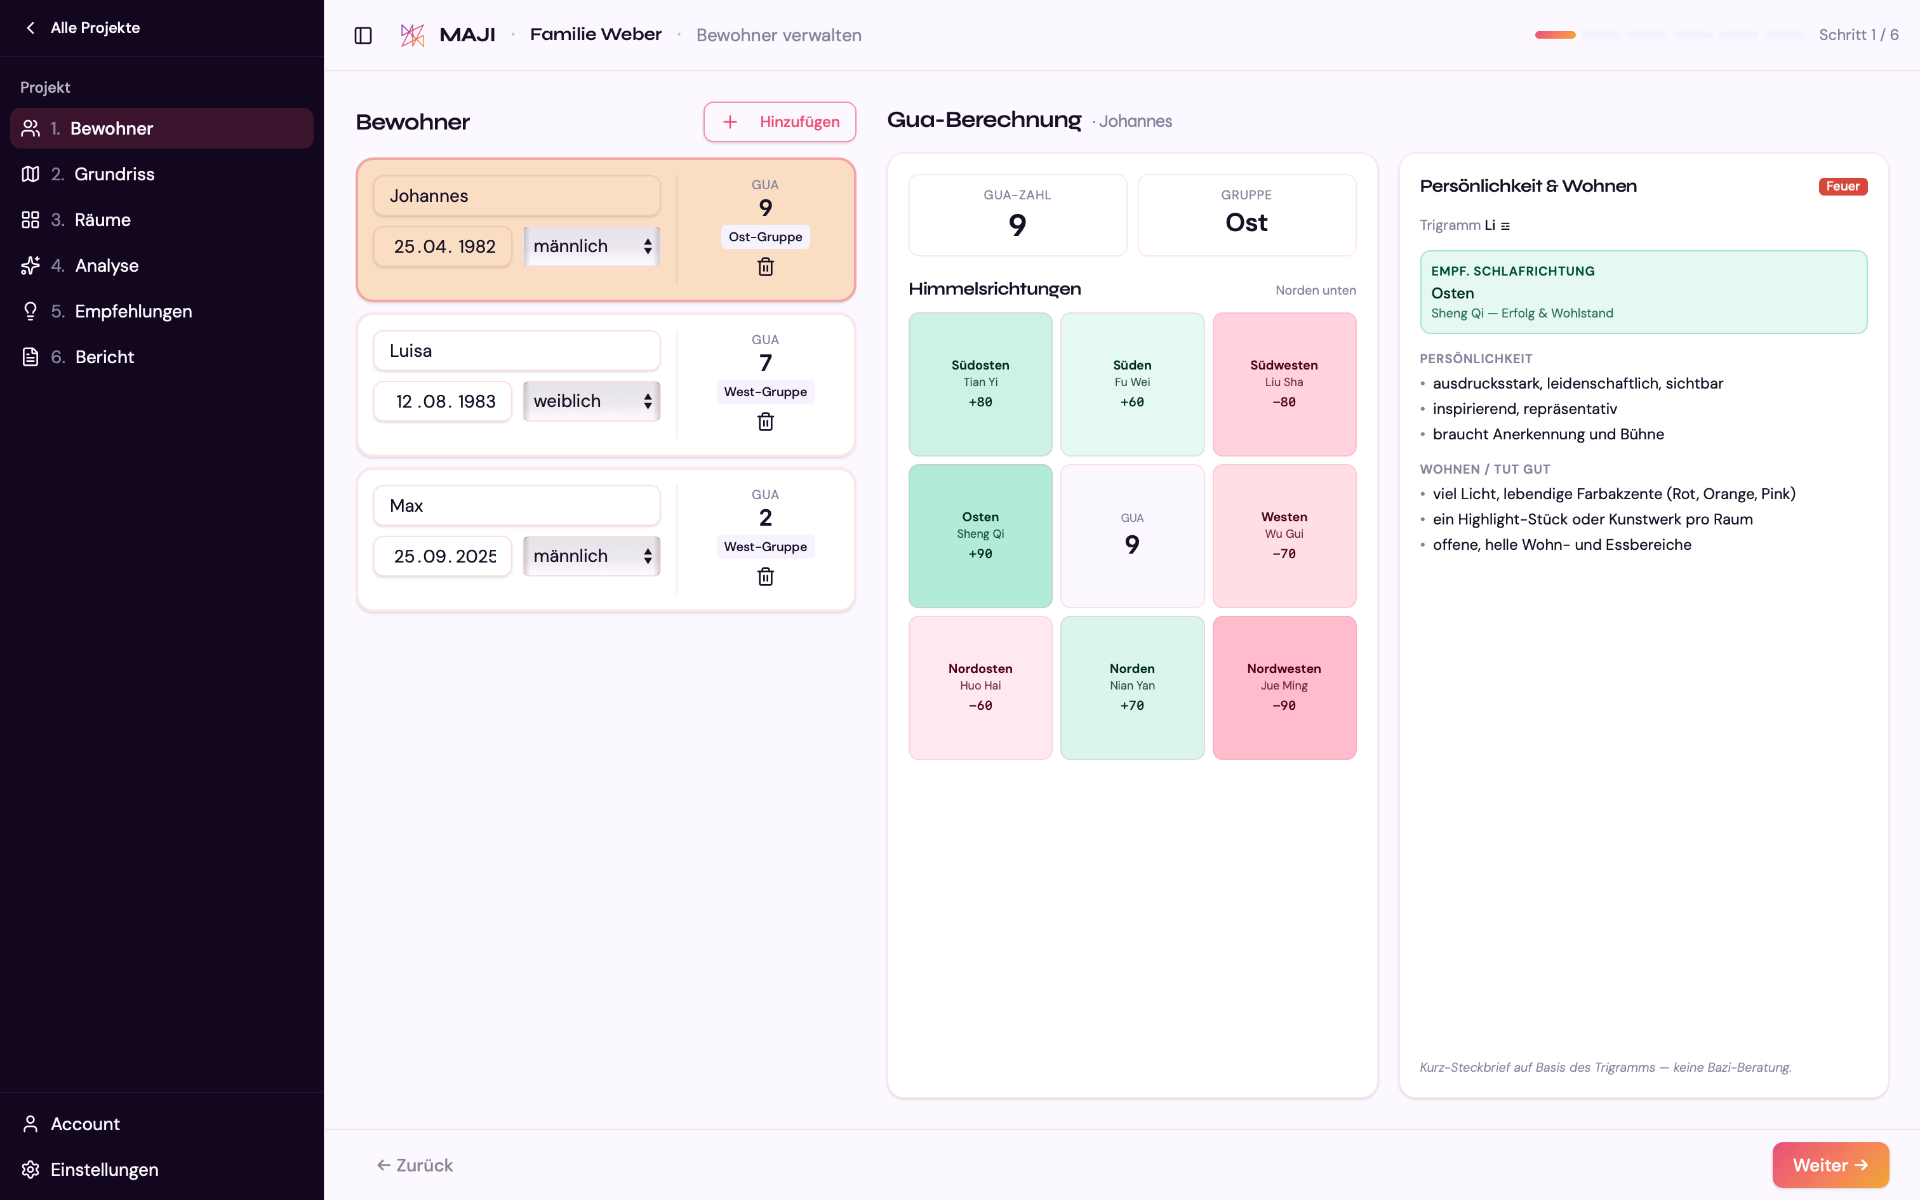Screen dimensions: 1920x1200
Task: Edit Luisa's name field
Action: [x=517, y=351]
